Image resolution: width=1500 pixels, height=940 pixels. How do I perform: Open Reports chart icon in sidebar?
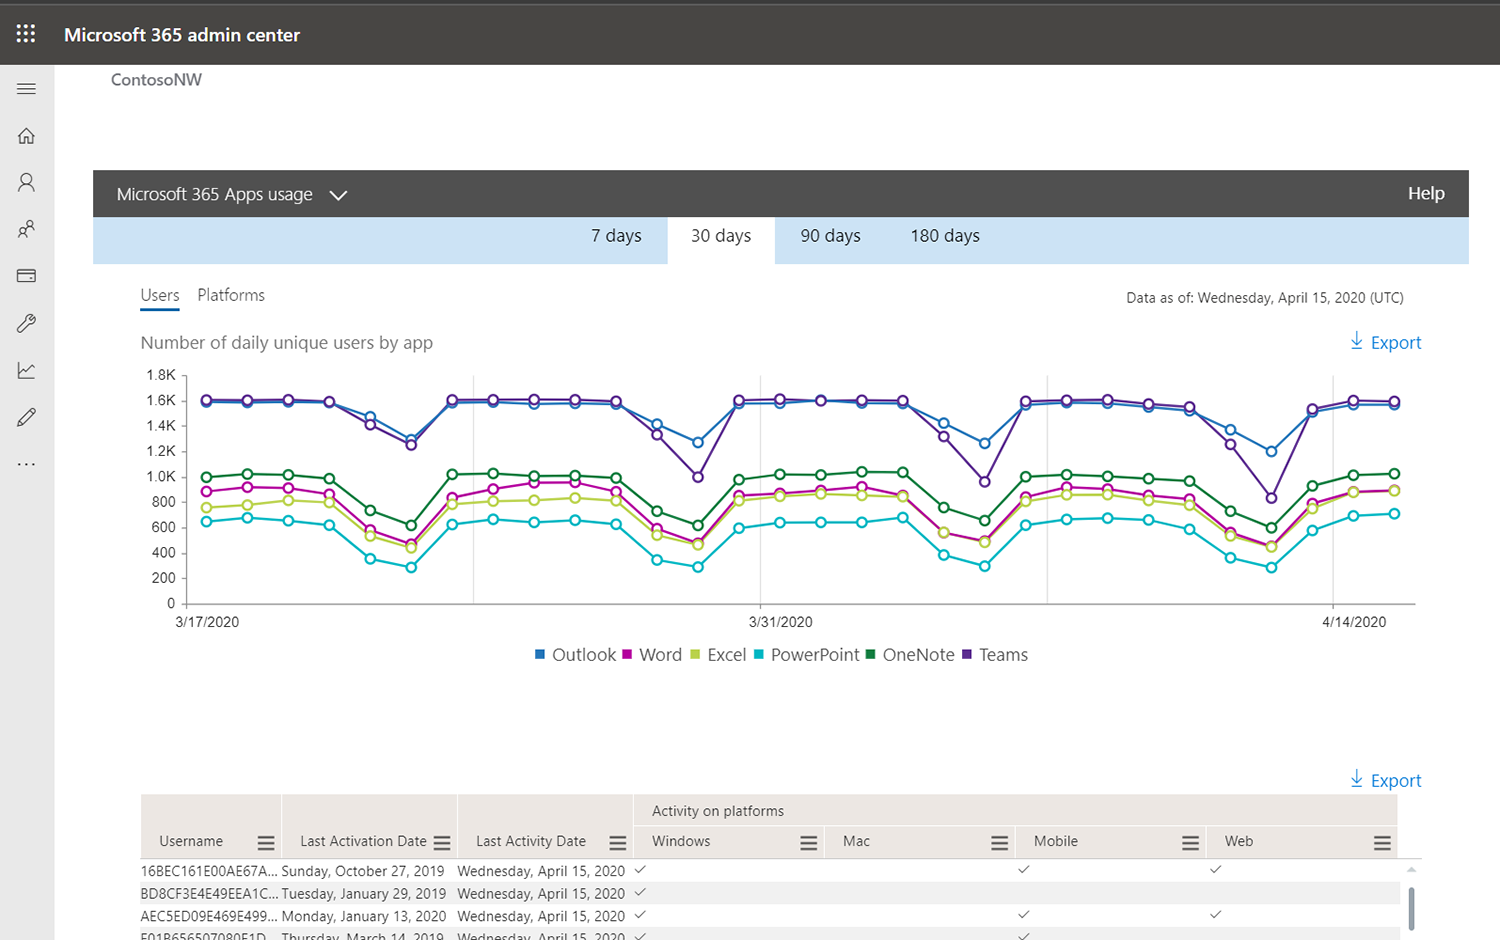tap(27, 370)
